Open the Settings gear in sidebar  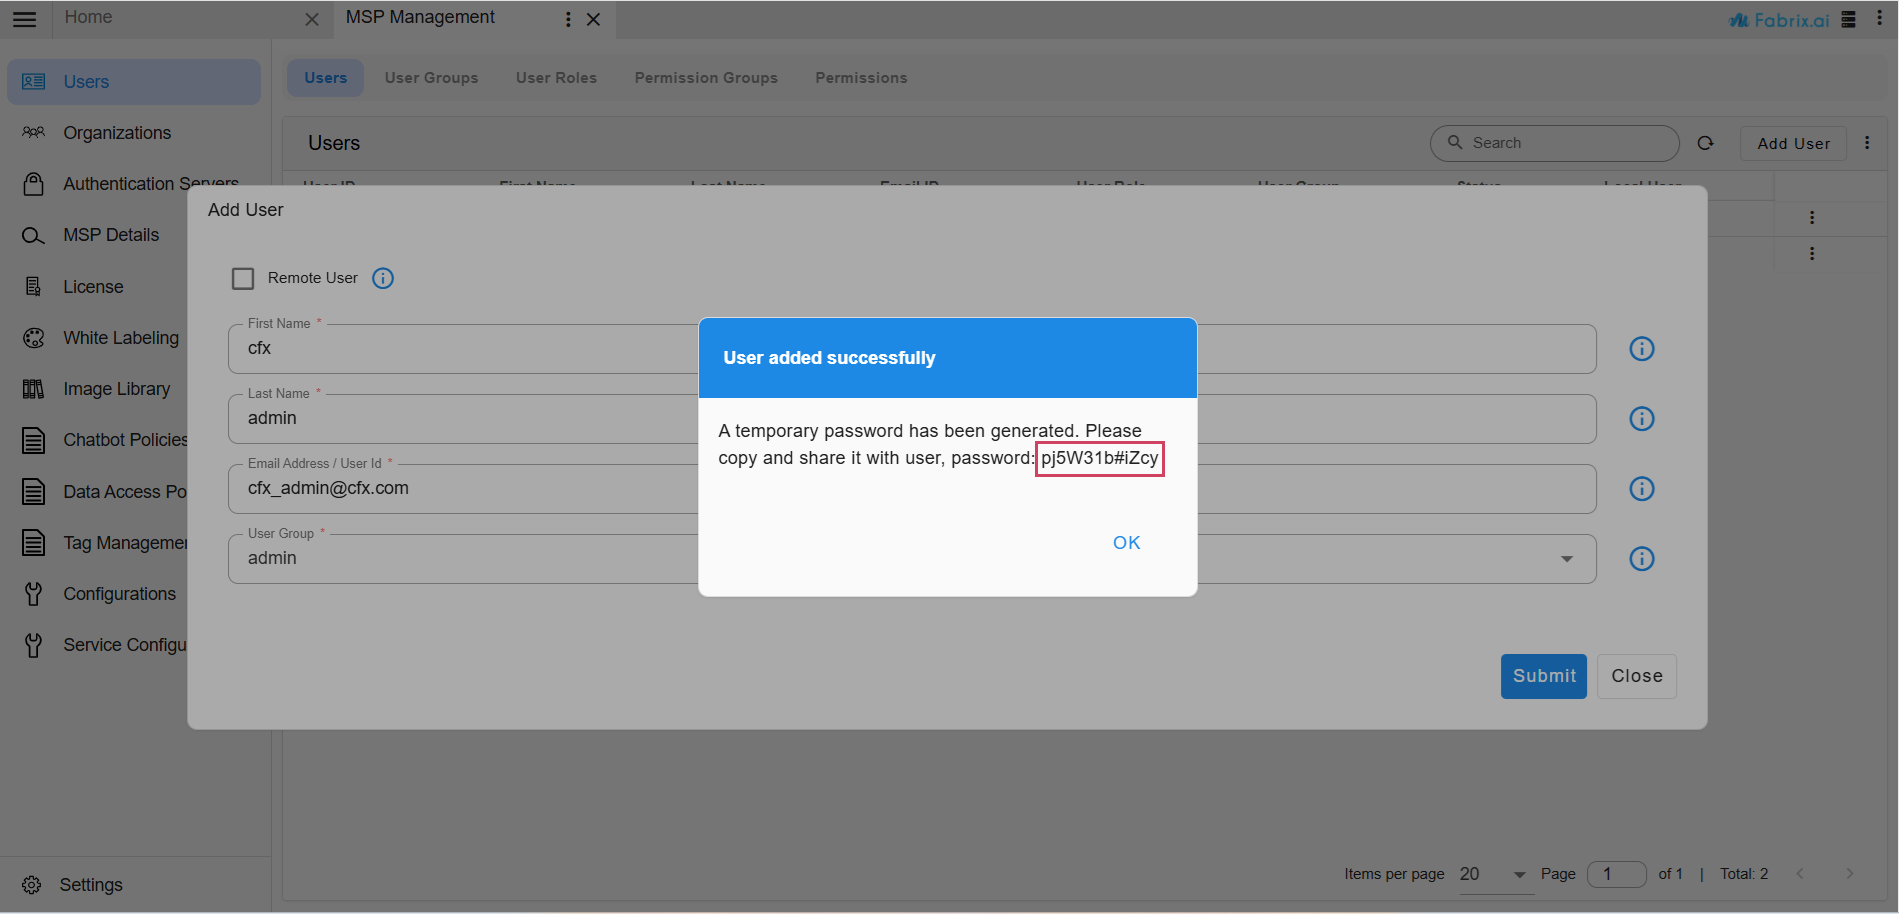pyautogui.click(x=32, y=885)
